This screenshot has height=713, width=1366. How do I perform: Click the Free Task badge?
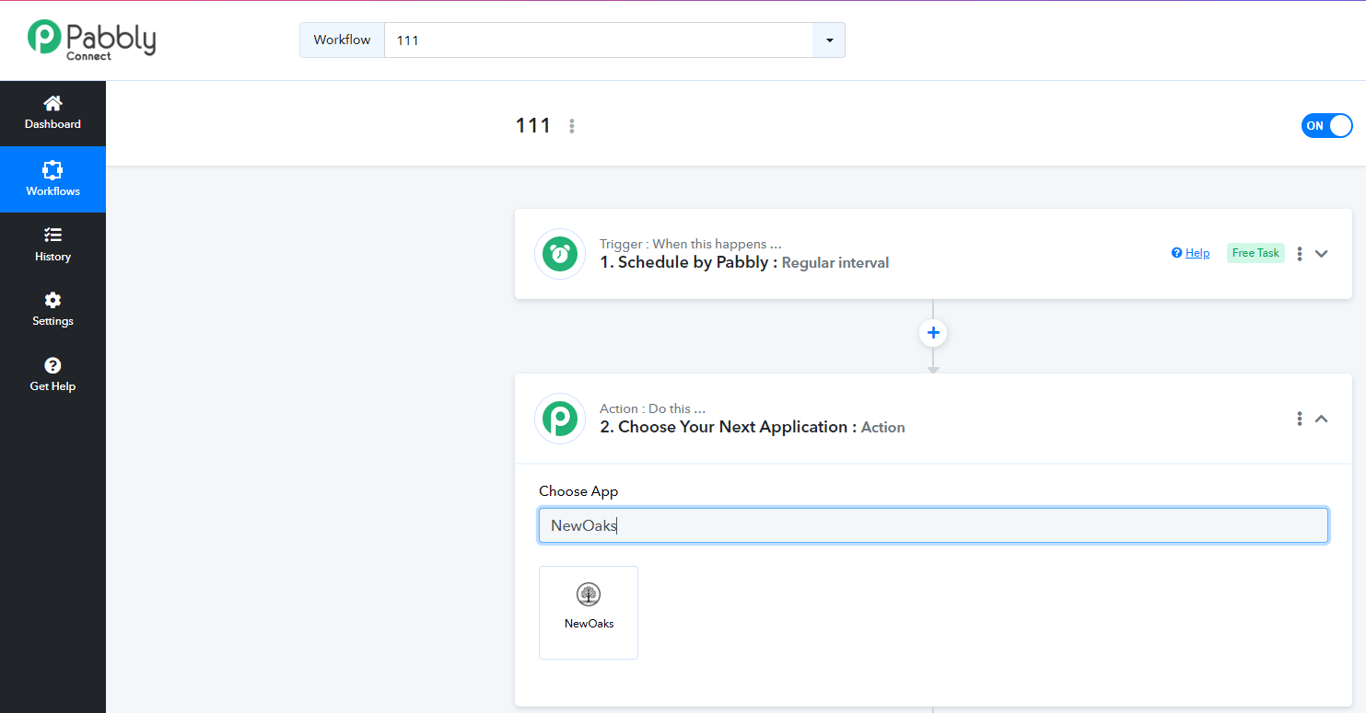1255,253
